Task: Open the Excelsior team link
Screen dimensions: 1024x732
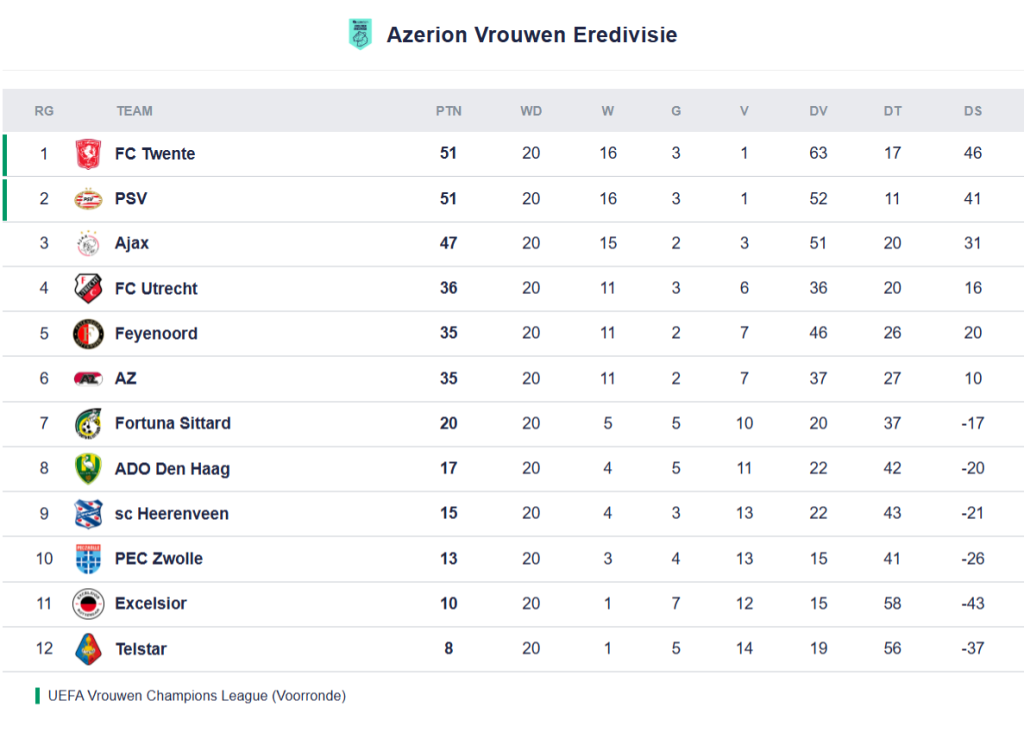Action: tap(150, 604)
